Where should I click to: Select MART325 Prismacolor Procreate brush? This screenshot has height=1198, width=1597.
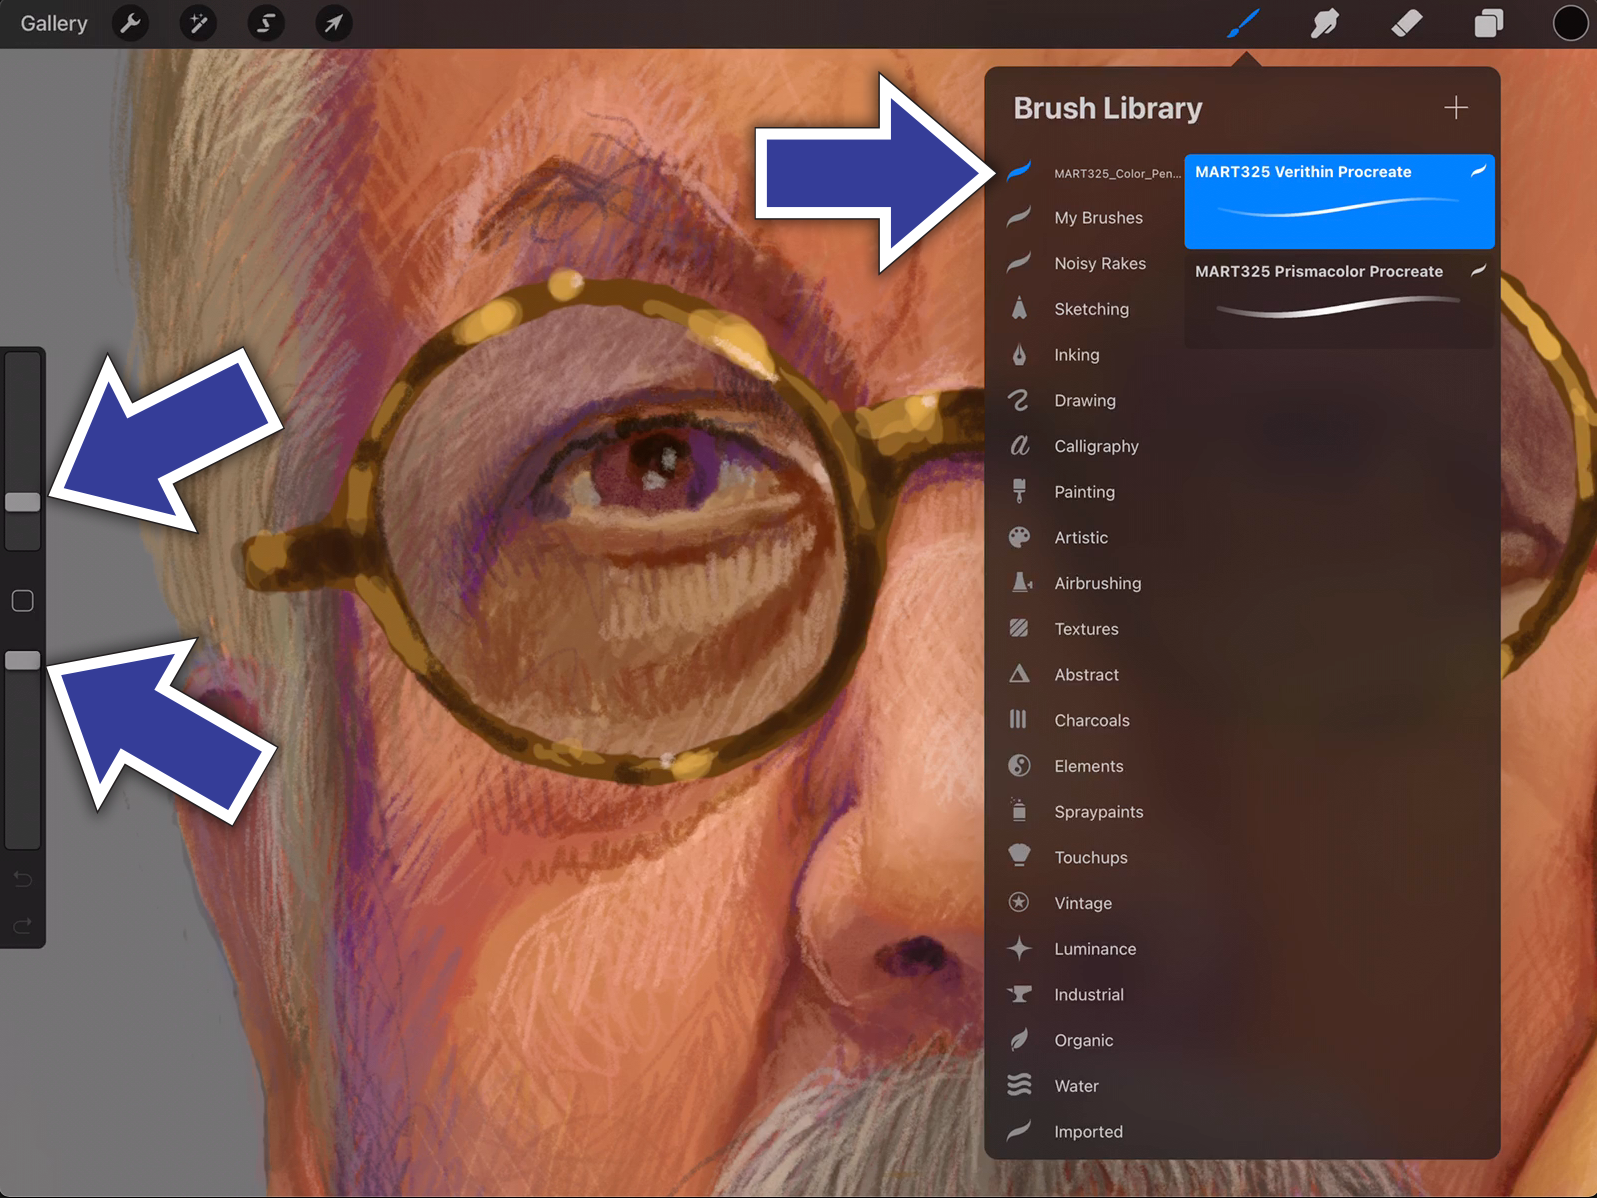coord(1339,300)
